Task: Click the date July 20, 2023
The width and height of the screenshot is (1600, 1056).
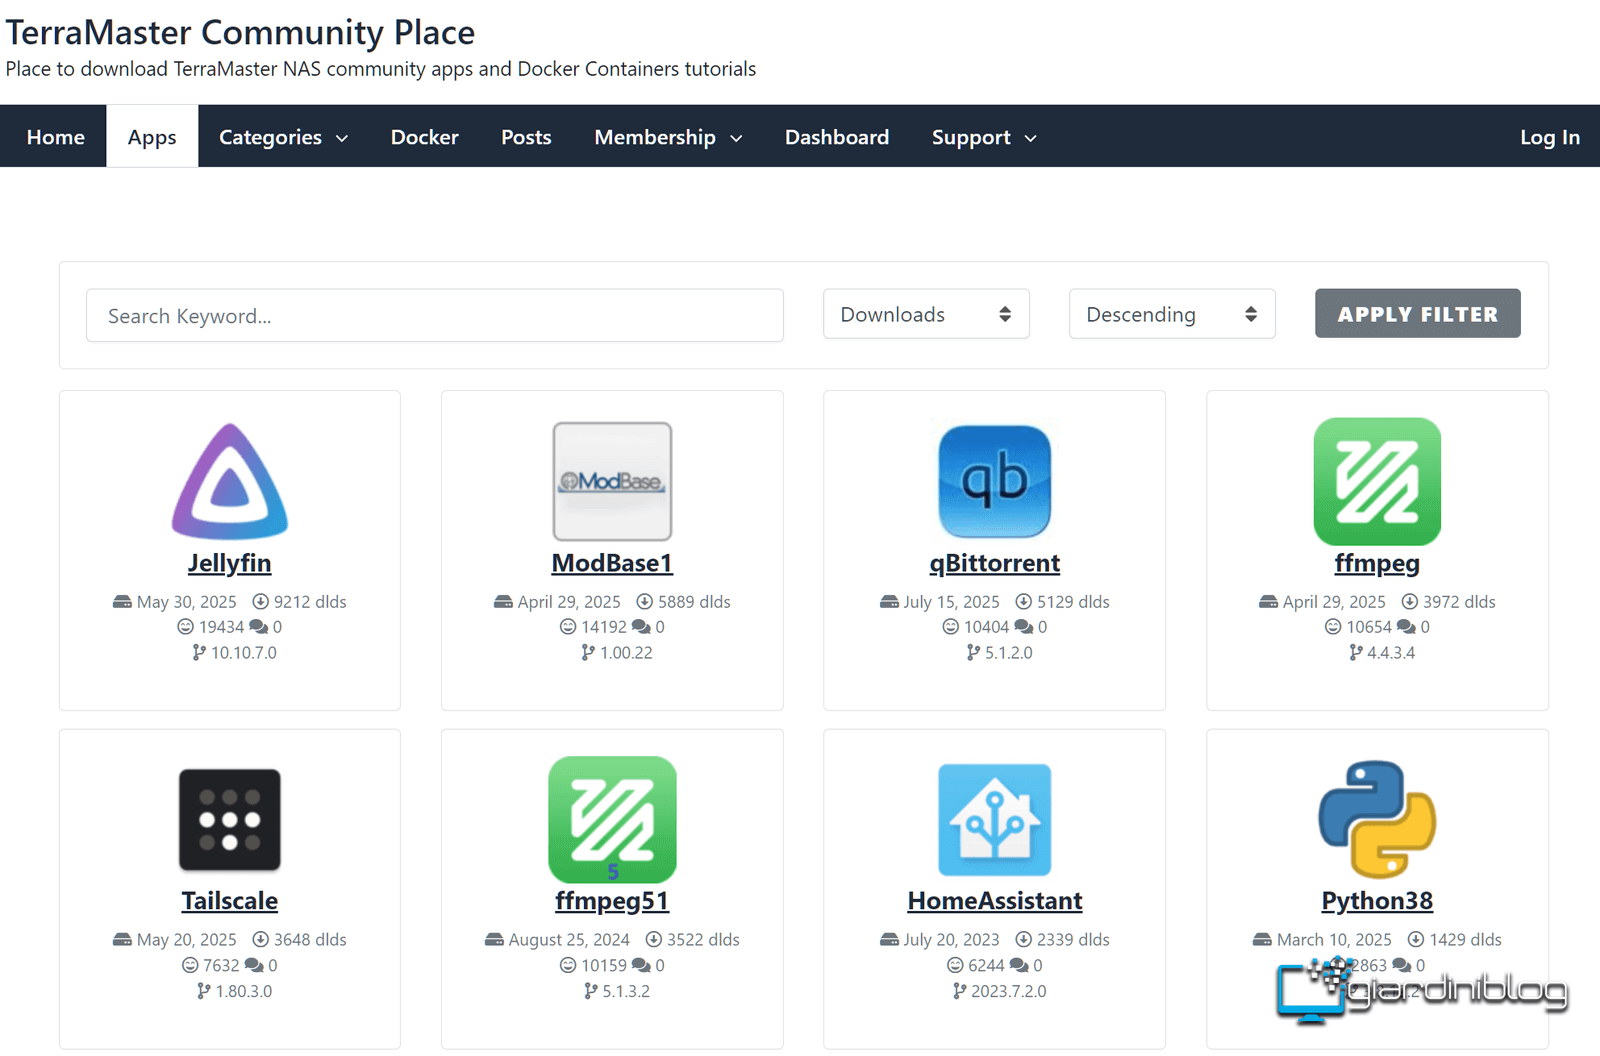Action: tap(951, 940)
